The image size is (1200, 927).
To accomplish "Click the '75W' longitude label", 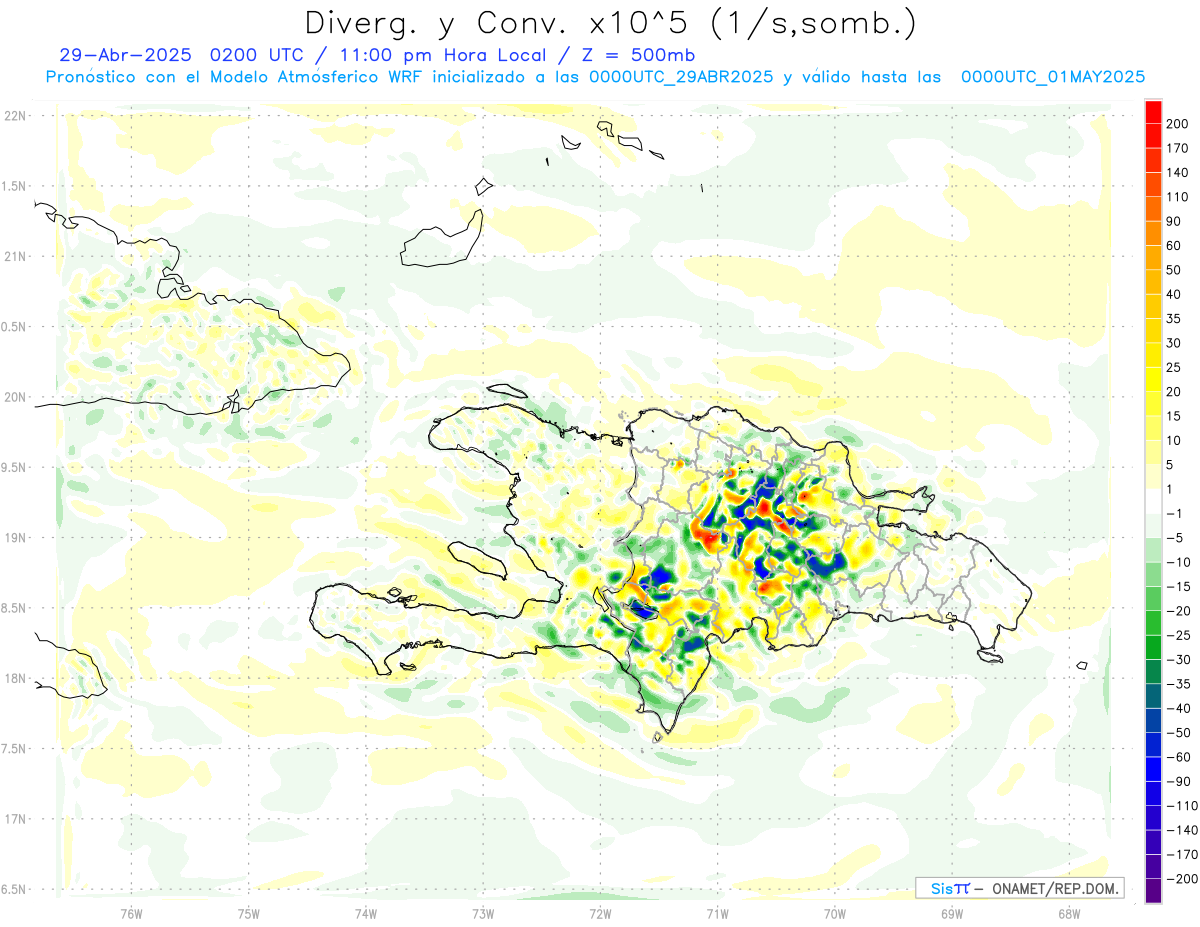I will coord(248,913).
